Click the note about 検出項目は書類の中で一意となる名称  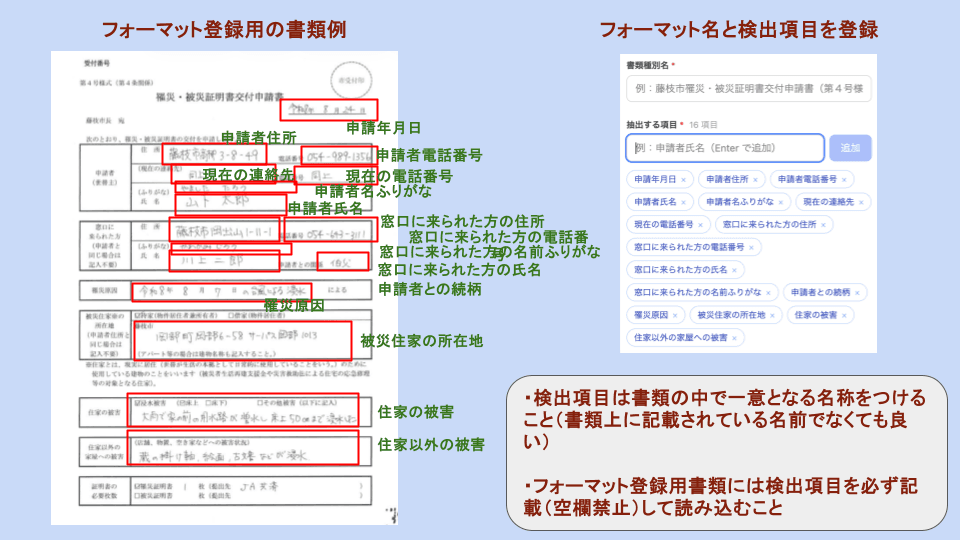724,420
